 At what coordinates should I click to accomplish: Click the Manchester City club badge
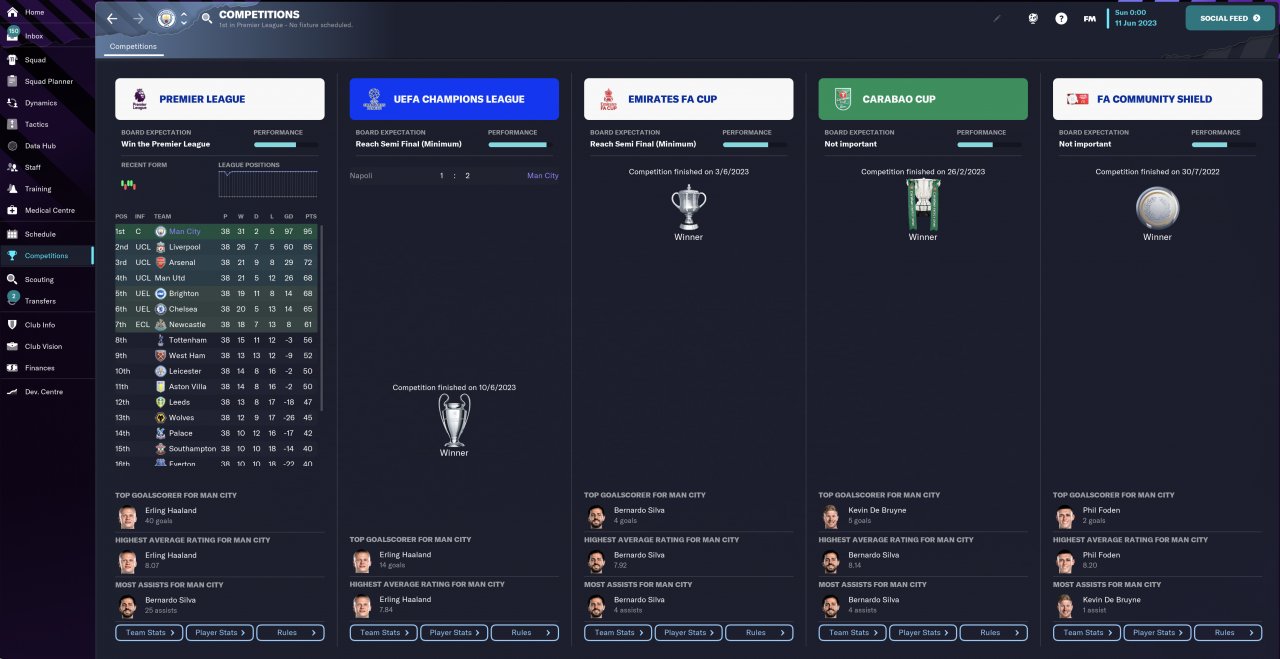166,18
